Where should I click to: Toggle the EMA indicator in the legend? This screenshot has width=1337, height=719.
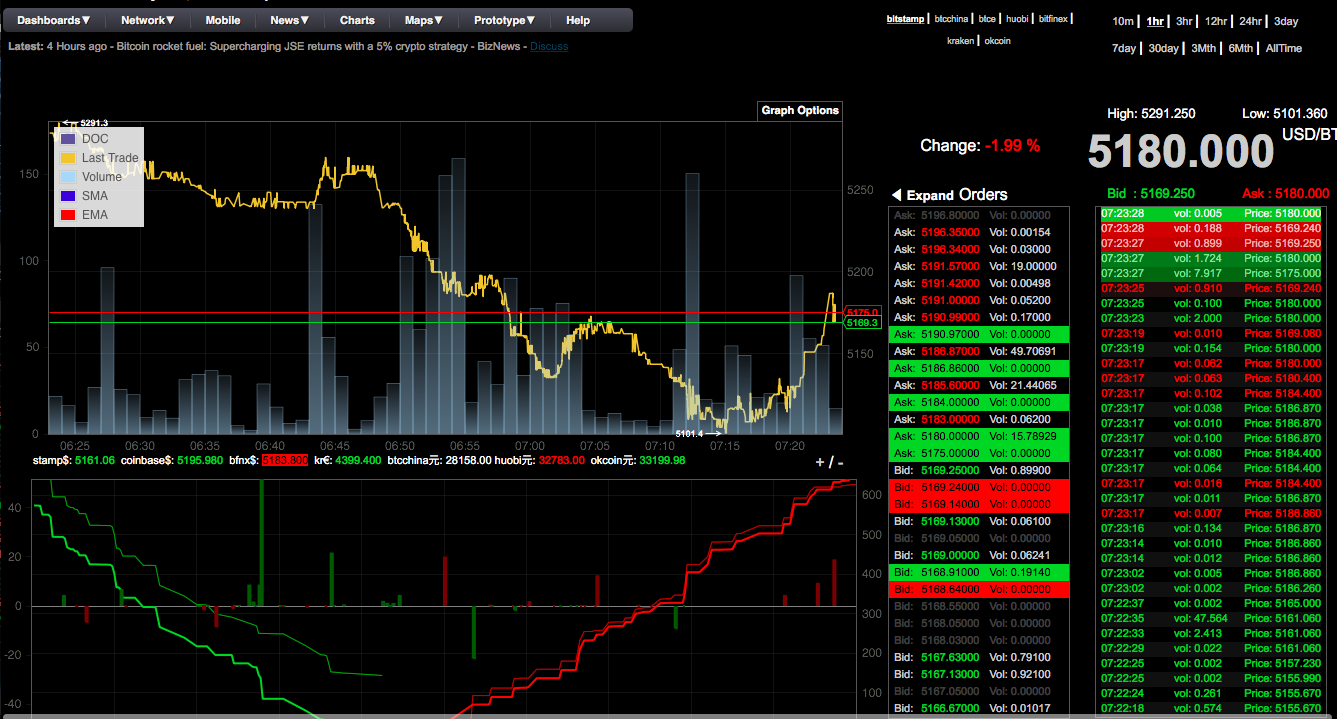pyautogui.click(x=94, y=215)
